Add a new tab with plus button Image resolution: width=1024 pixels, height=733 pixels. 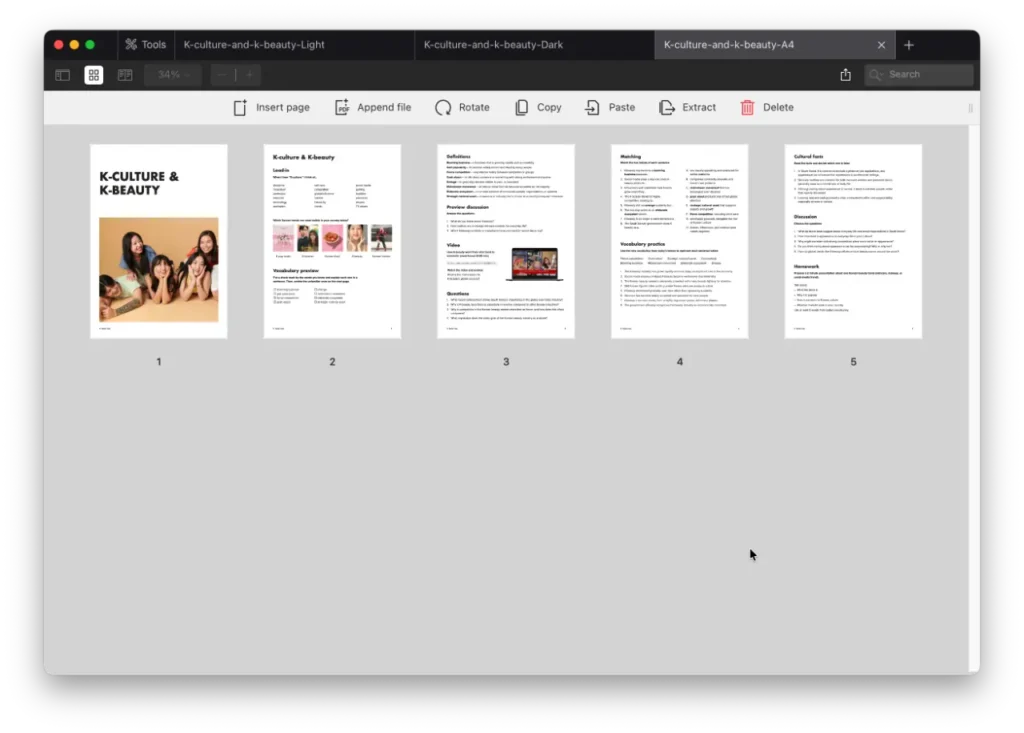[909, 45]
